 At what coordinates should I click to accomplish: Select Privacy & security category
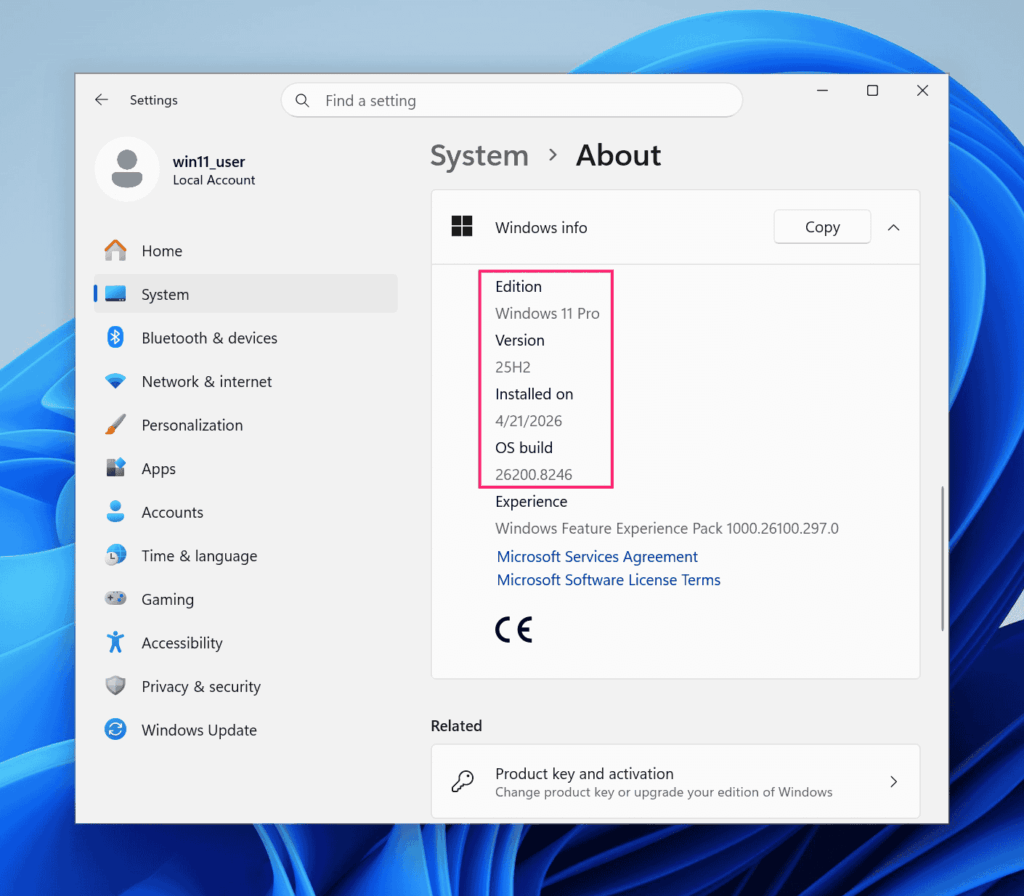[246, 686]
